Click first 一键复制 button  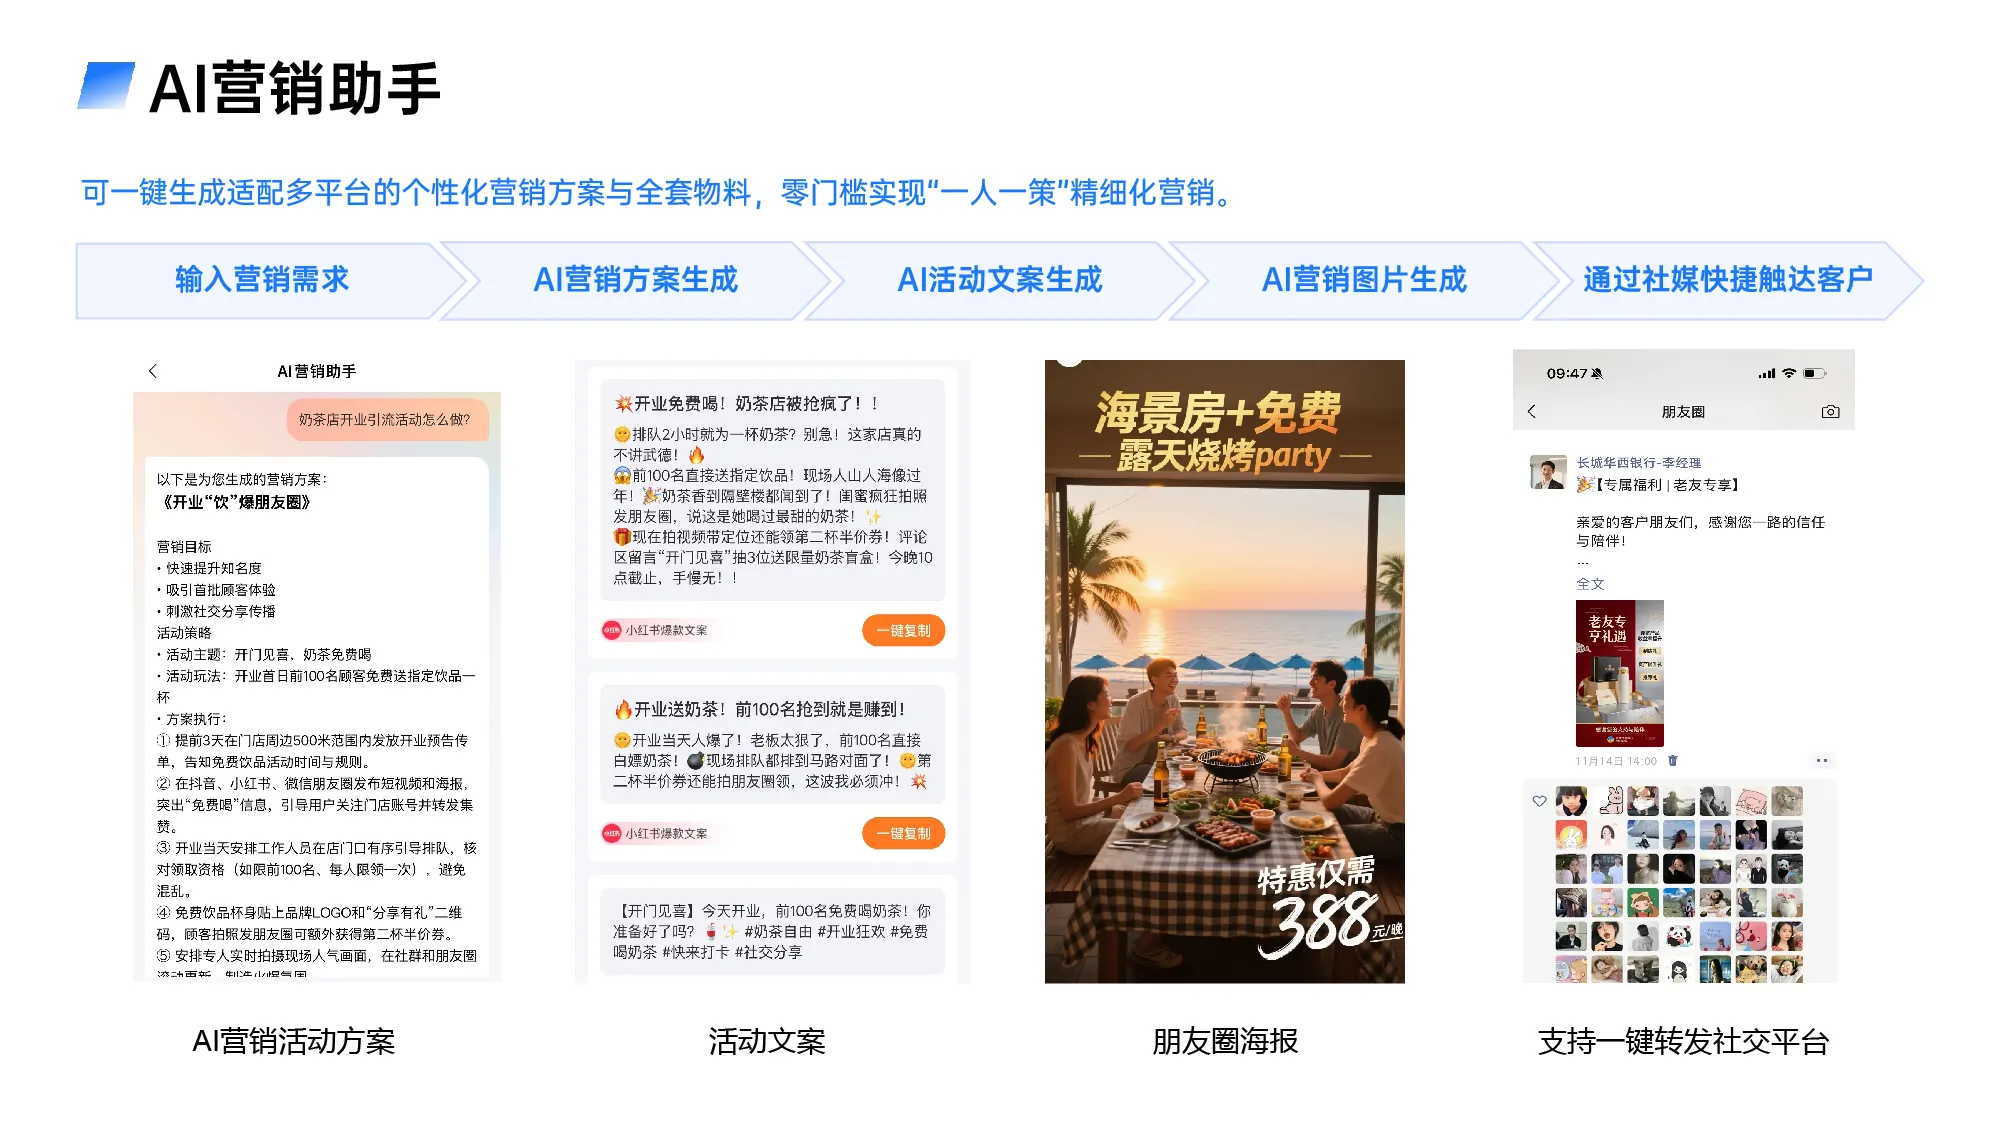(903, 630)
